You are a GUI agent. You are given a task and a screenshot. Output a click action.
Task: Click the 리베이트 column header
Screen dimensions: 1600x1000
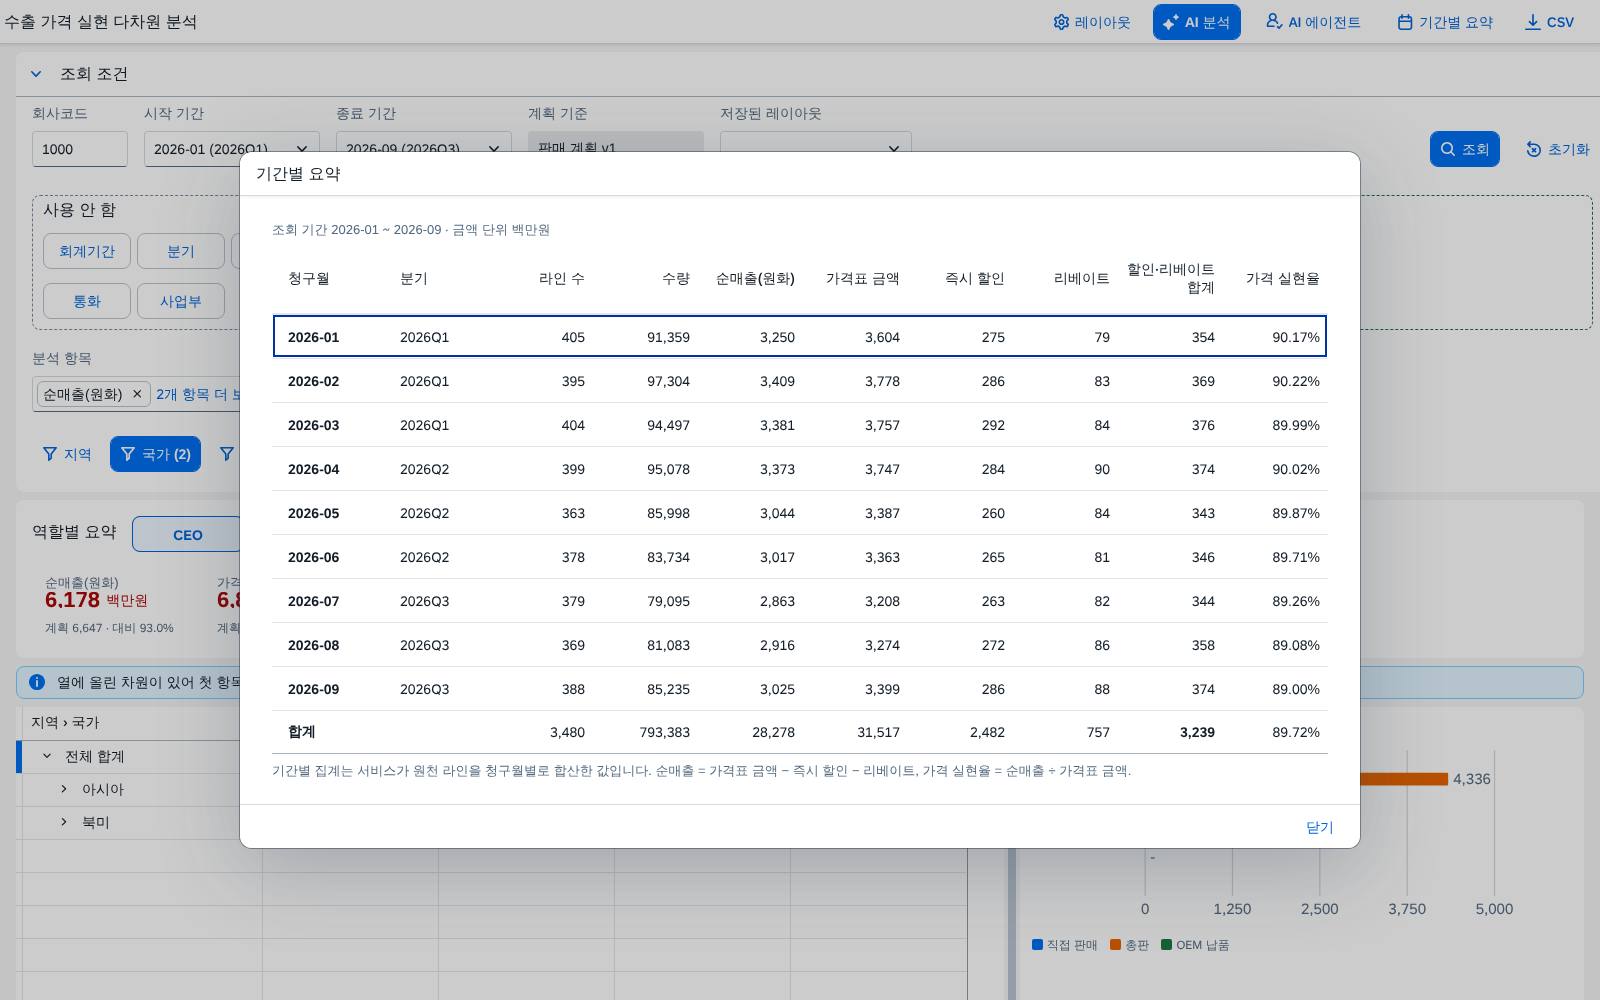coord(1082,278)
